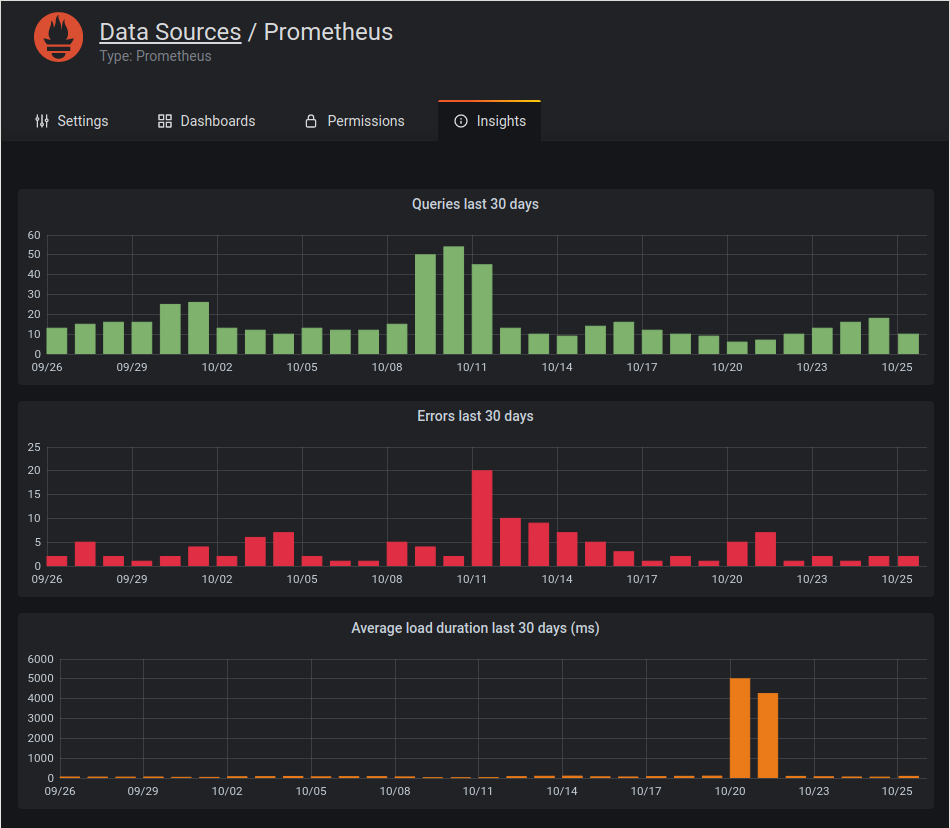950x828 pixels.
Task: Click the Average load duration panel title
Action: point(475,628)
